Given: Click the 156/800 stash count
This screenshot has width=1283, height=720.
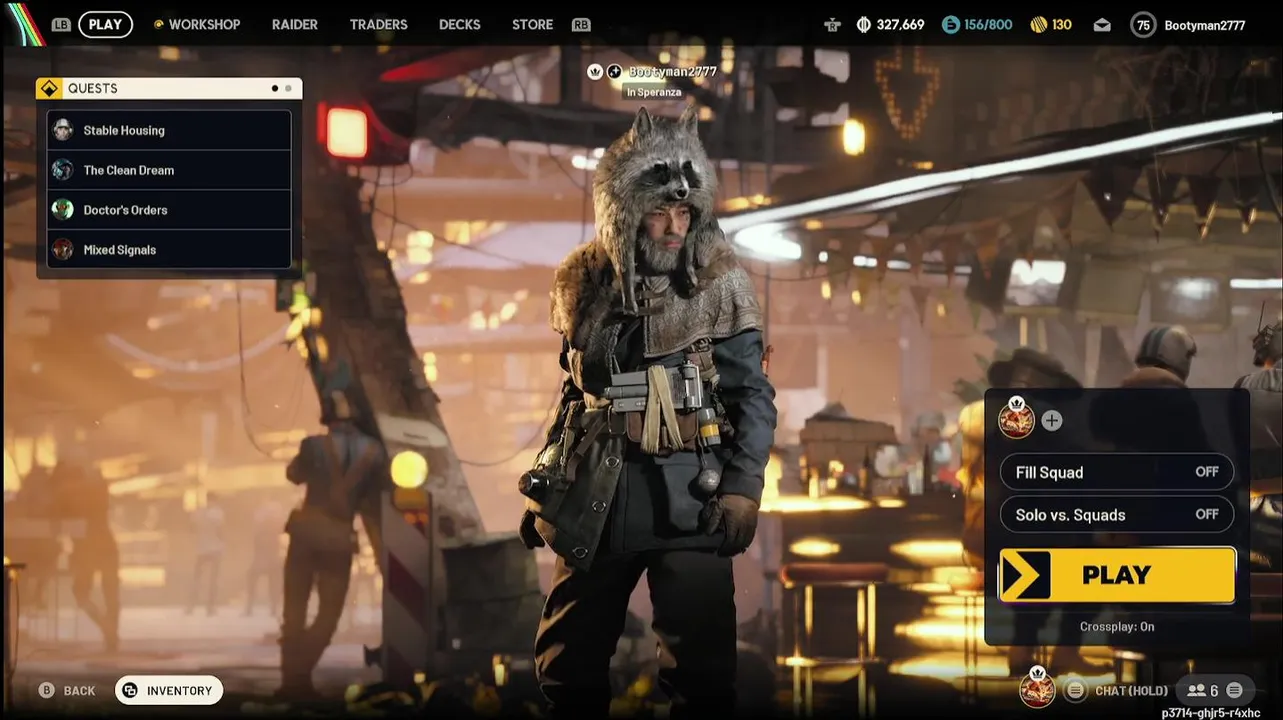Looking at the screenshot, I should [x=988, y=24].
